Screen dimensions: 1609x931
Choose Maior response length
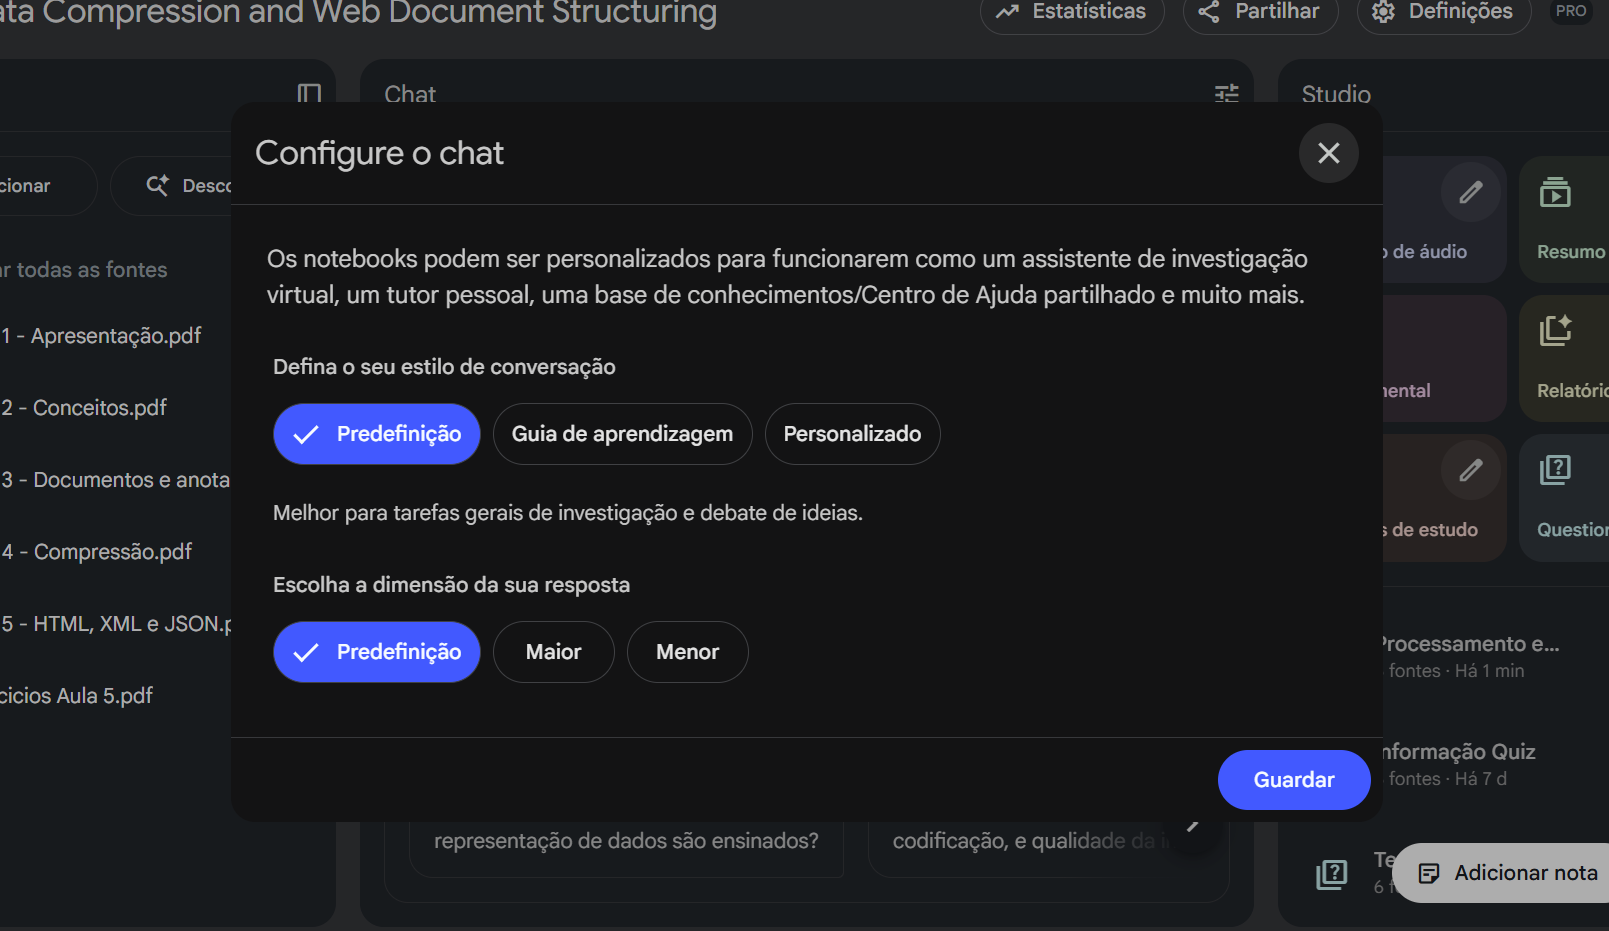[553, 652]
